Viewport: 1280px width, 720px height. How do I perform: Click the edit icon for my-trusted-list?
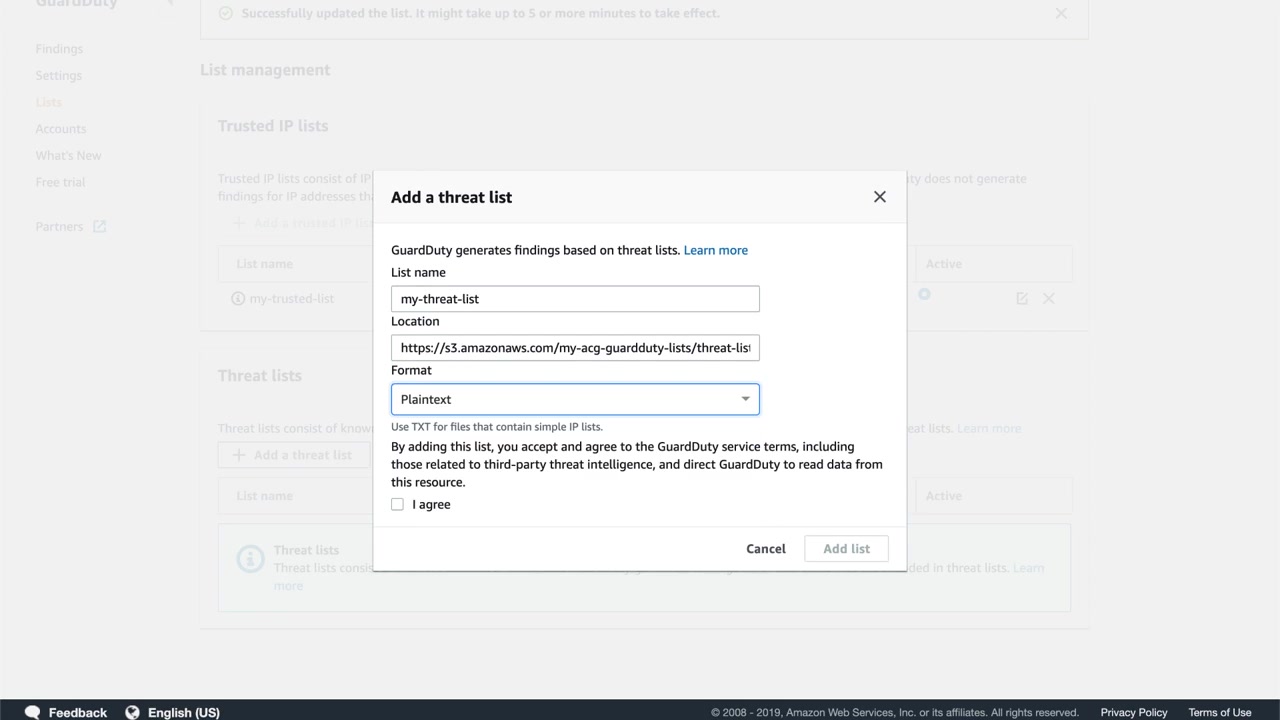pyautogui.click(x=1021, y=298)
